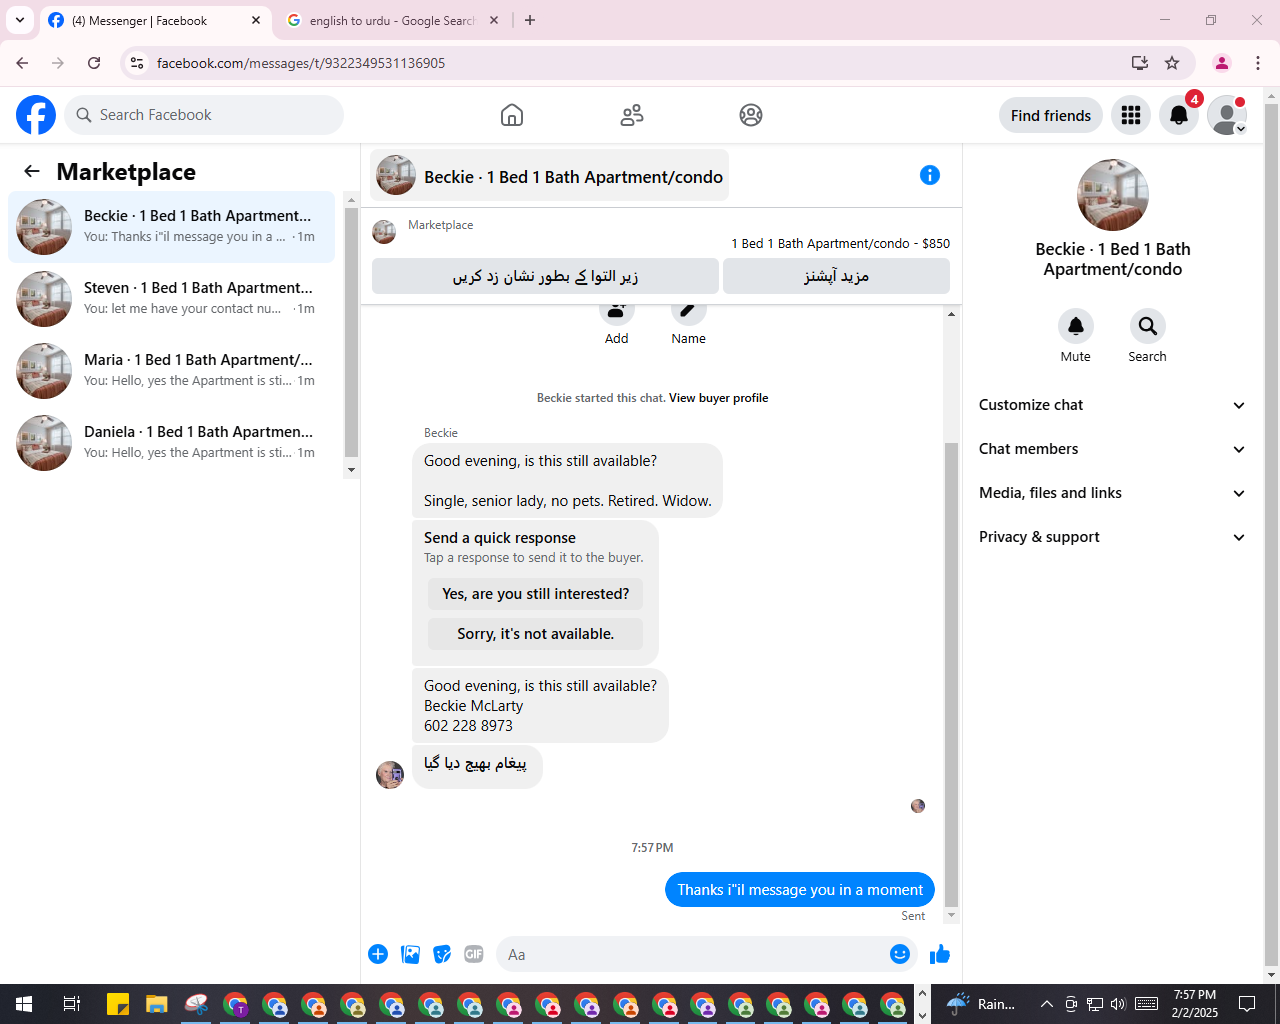Expand the Privacy & support section

tap(1112, 537)
